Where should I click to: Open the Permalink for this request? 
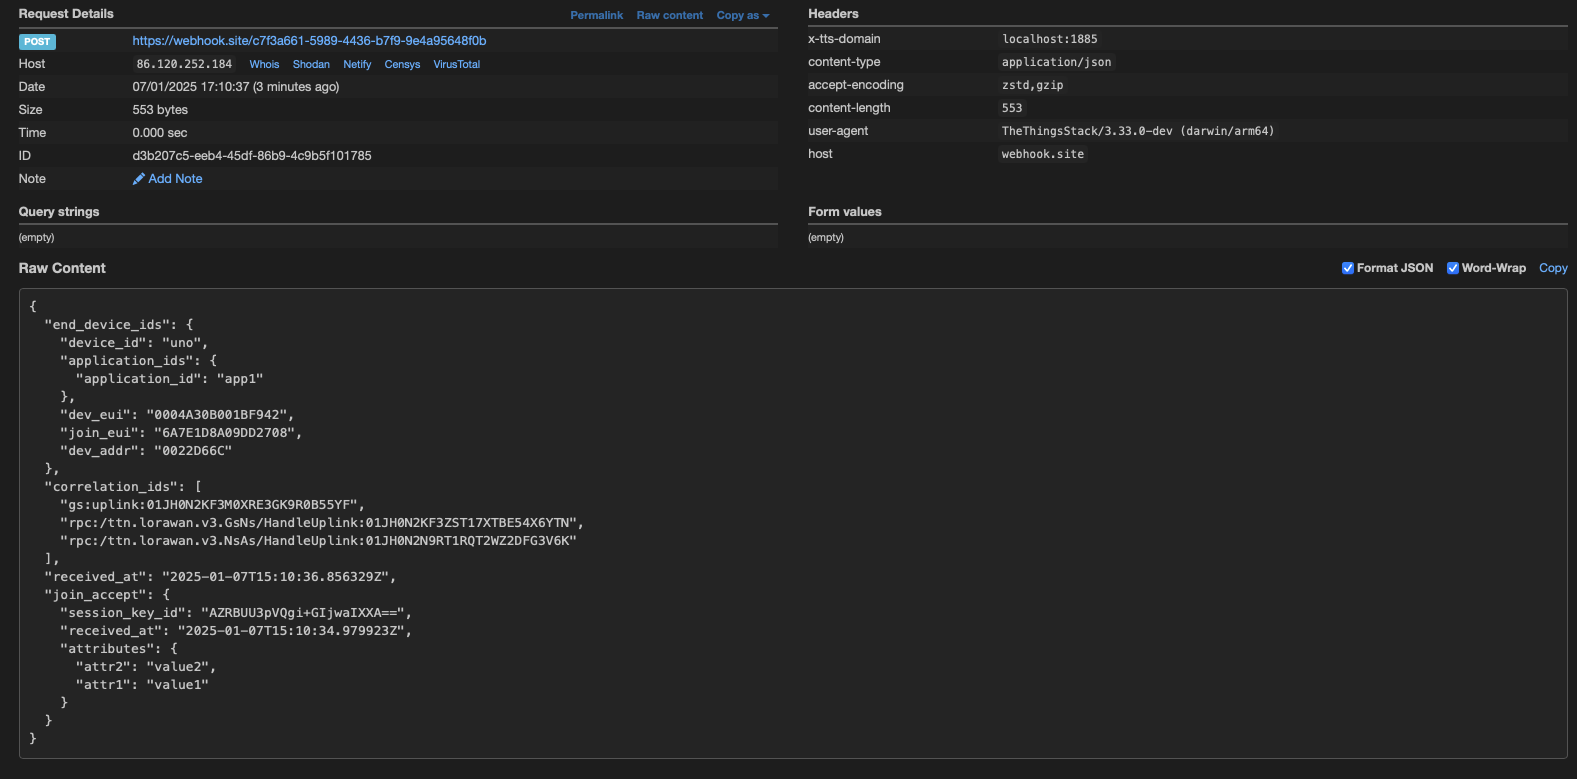(596, 15)
